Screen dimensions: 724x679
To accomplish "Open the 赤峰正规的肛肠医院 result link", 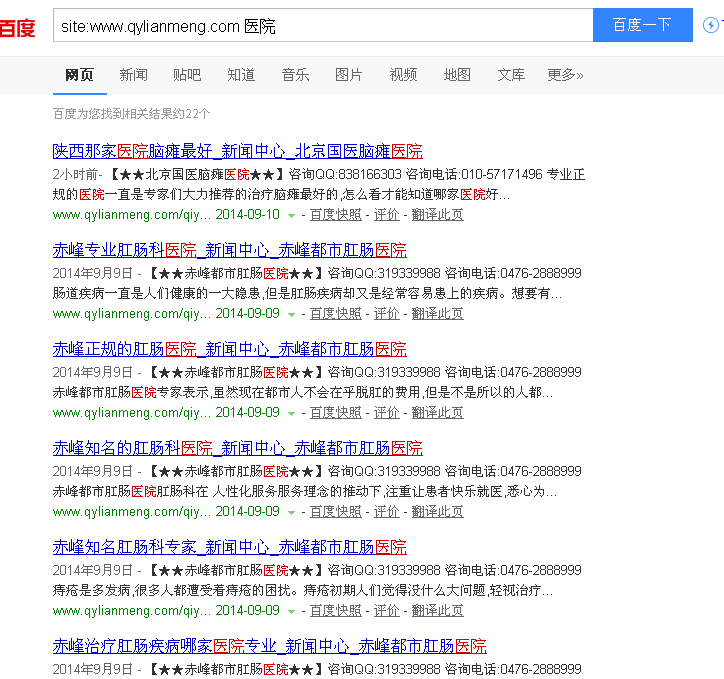I will [x=229, y=349].
